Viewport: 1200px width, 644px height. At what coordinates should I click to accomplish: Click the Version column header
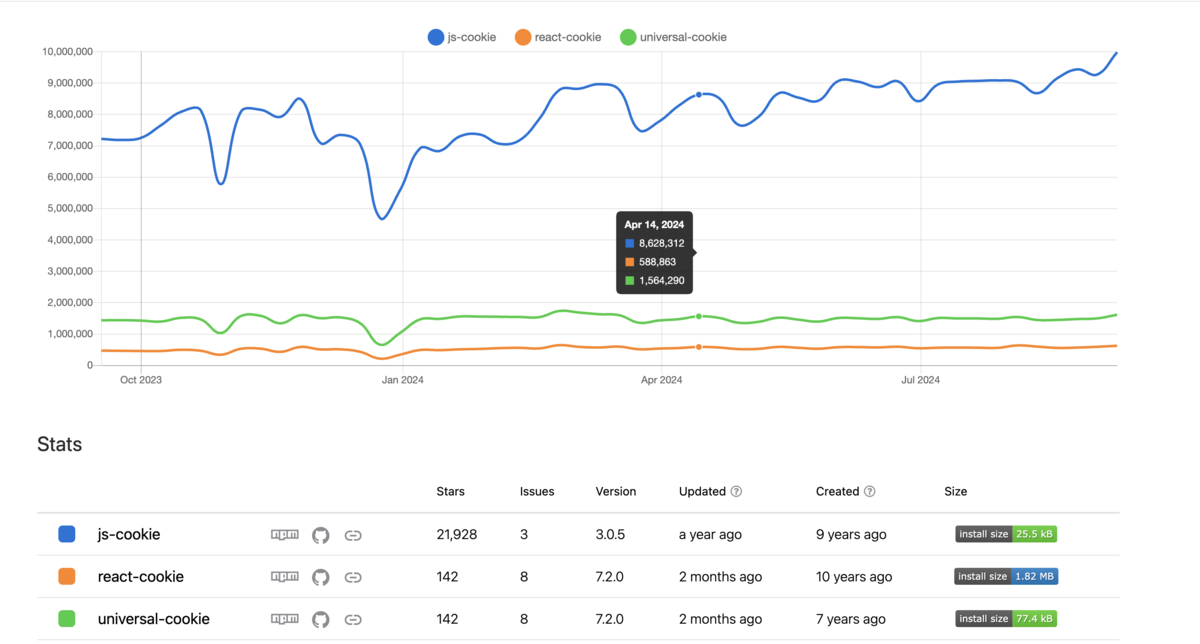[616, 492]
